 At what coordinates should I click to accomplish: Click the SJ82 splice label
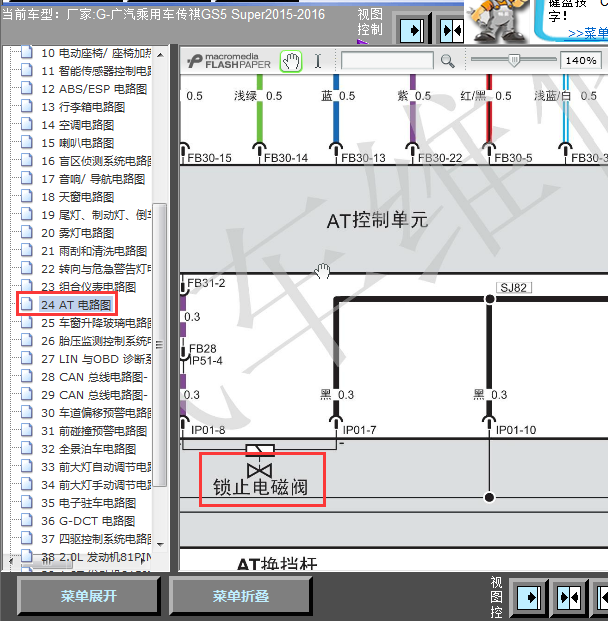pyautogui.click(x=514, y=288)
